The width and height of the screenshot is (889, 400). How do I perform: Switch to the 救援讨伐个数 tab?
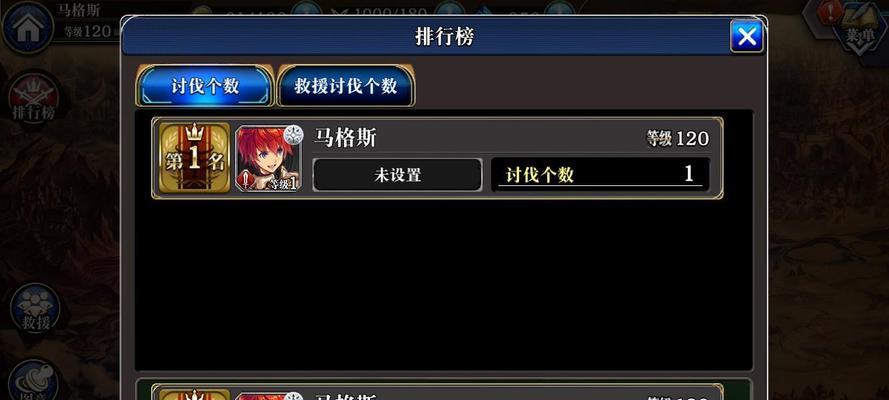[x=345, y=86]
